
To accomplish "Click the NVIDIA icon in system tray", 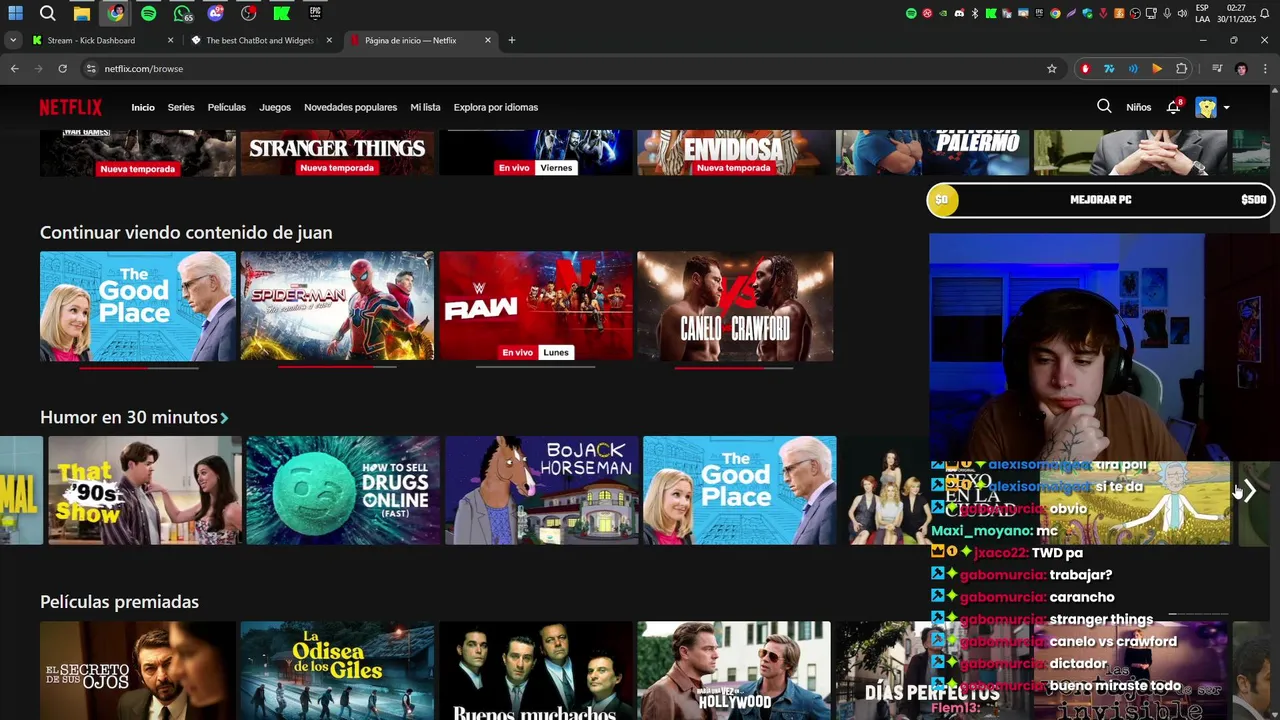I will coord(943,13).
